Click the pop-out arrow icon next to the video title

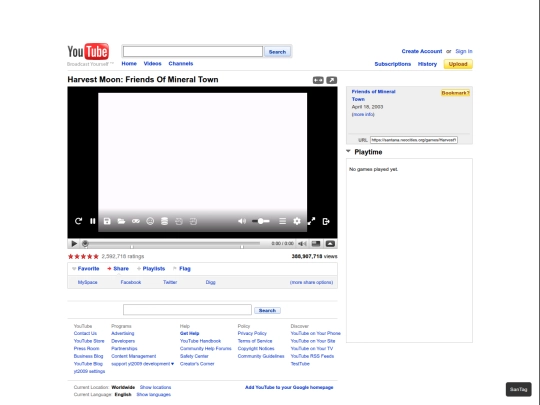tap(331, 80)
